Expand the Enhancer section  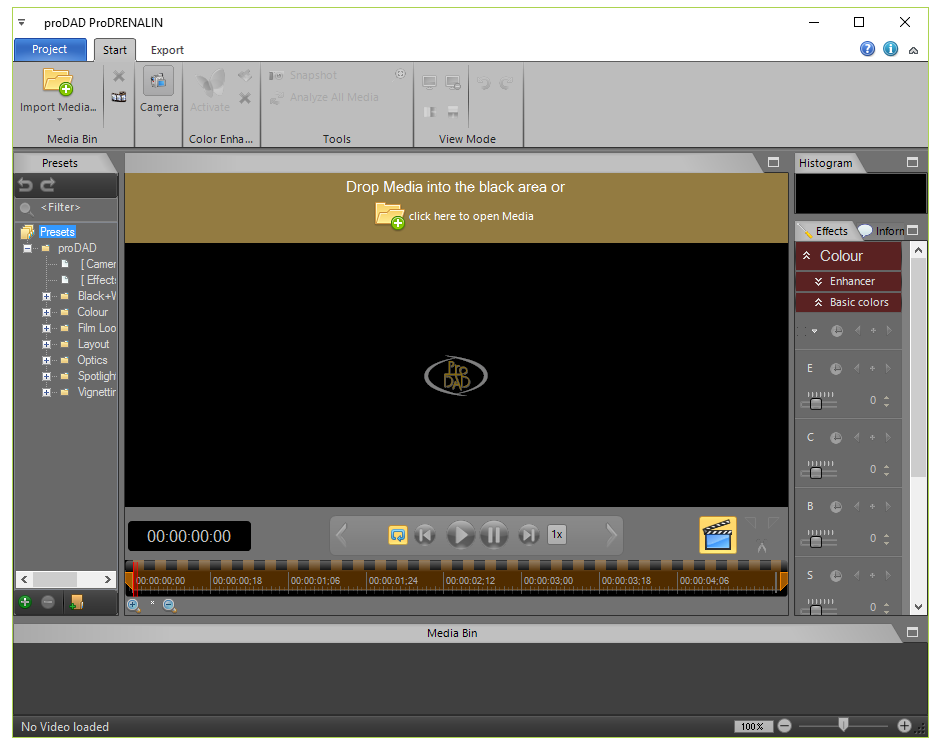[818, 282]
